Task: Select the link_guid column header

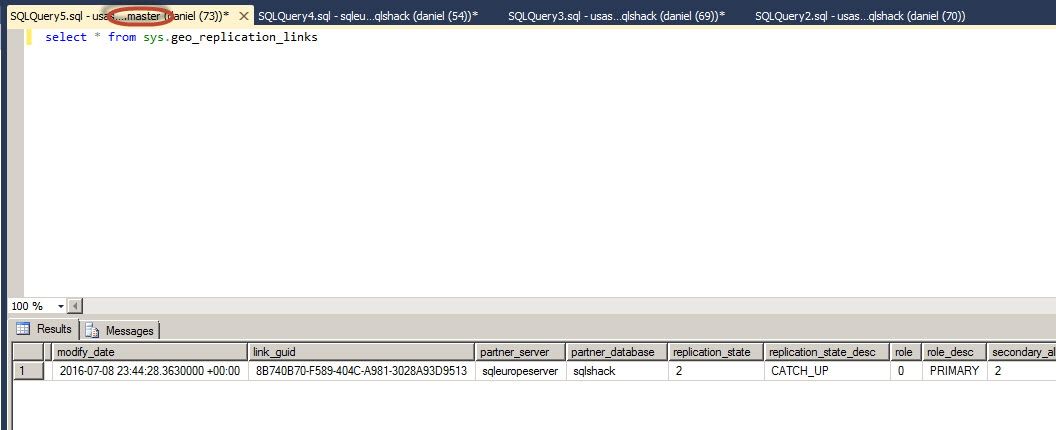Action: tap(362, 352)
